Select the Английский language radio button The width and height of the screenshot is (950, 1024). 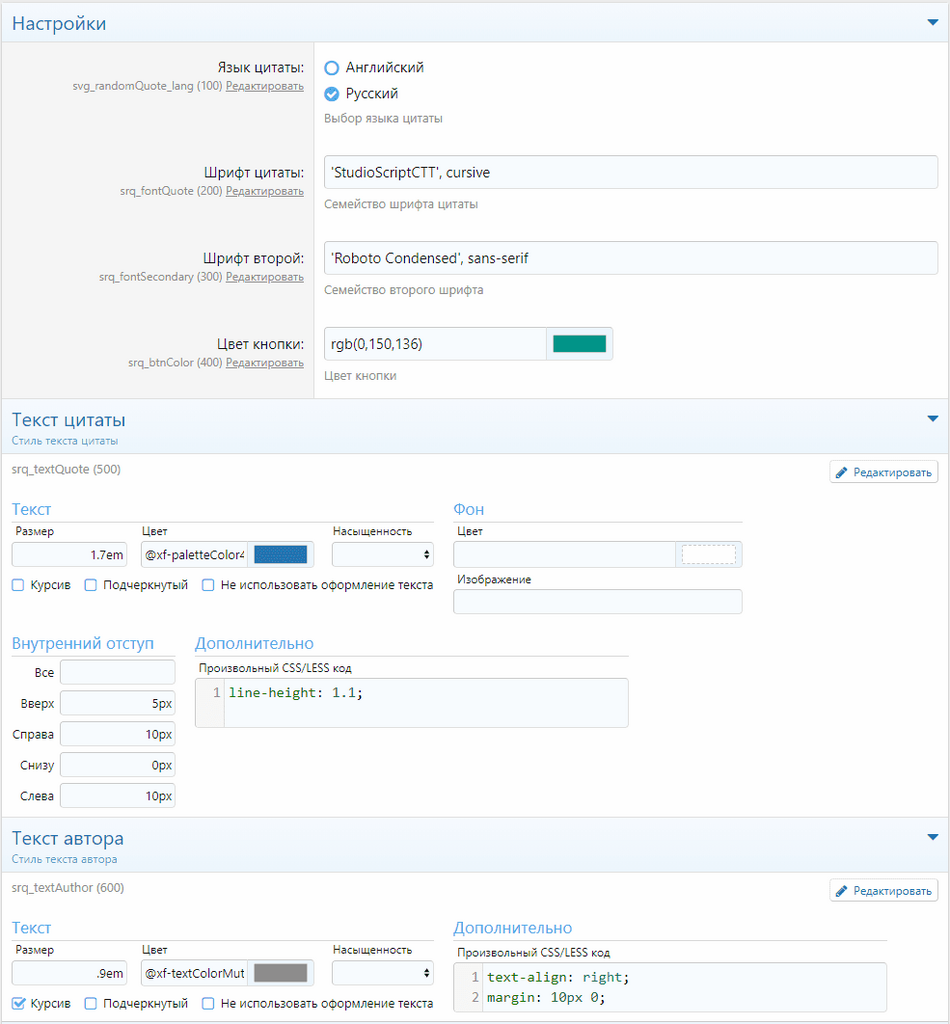[x=332, y=68]
